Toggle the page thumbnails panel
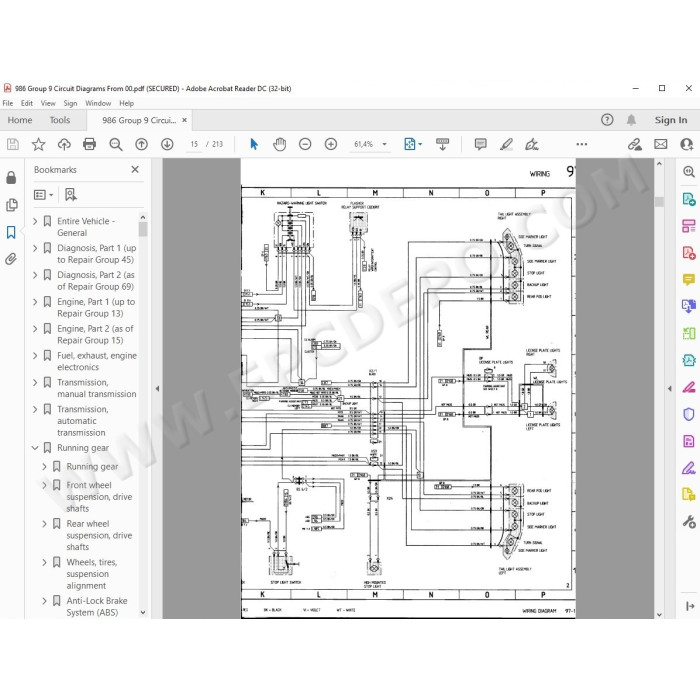Screen dimensions: 700x700 11,205
